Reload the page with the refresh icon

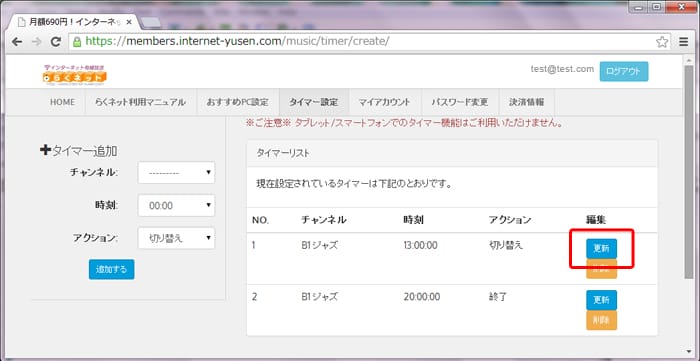point(56,42)
